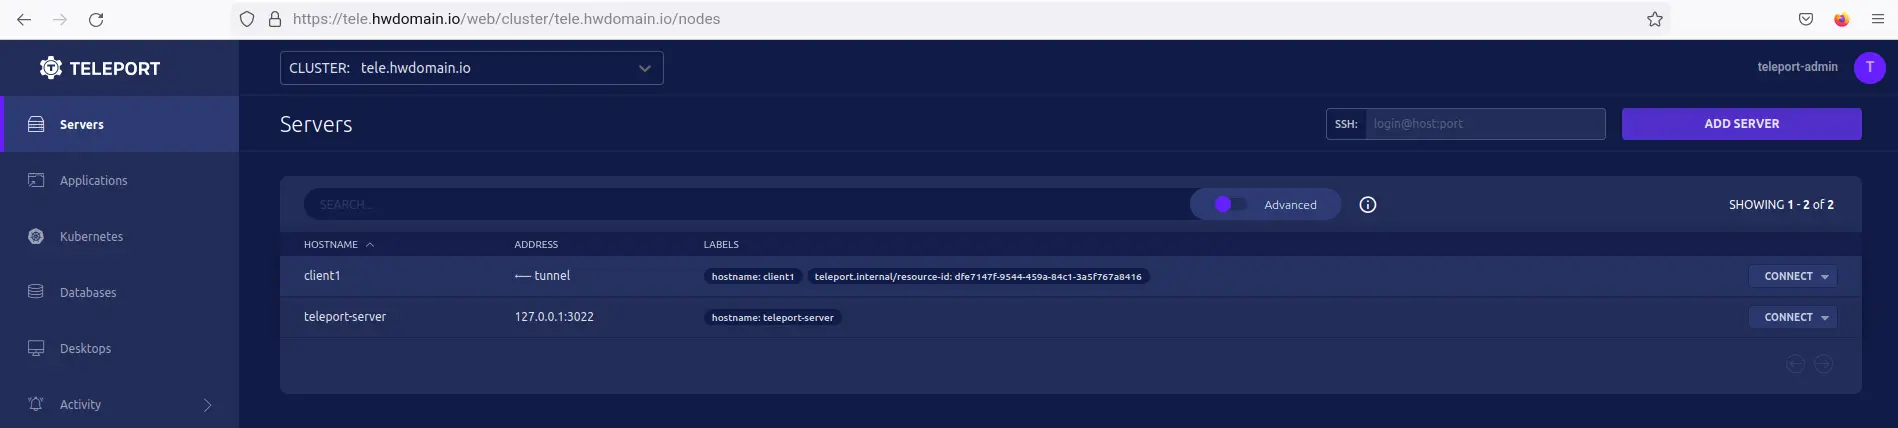Click SHOWING 1 - 2 of 2 text
The image size is (1898, 428).
click(x=1781, y=204)
